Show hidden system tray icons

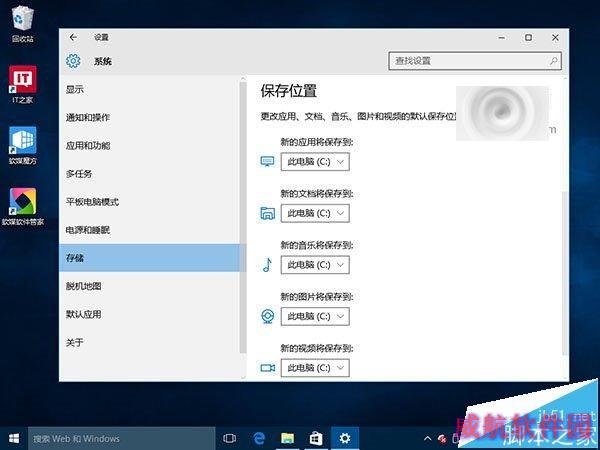(427, 439)
